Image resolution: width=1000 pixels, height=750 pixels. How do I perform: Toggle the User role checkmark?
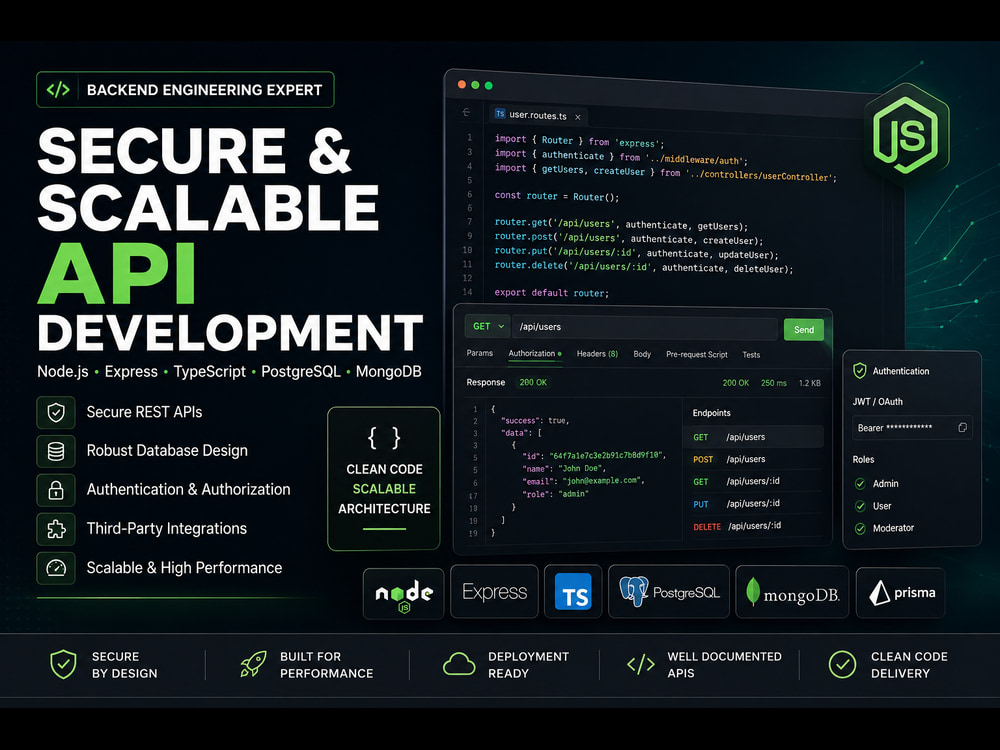click(860, 506)
